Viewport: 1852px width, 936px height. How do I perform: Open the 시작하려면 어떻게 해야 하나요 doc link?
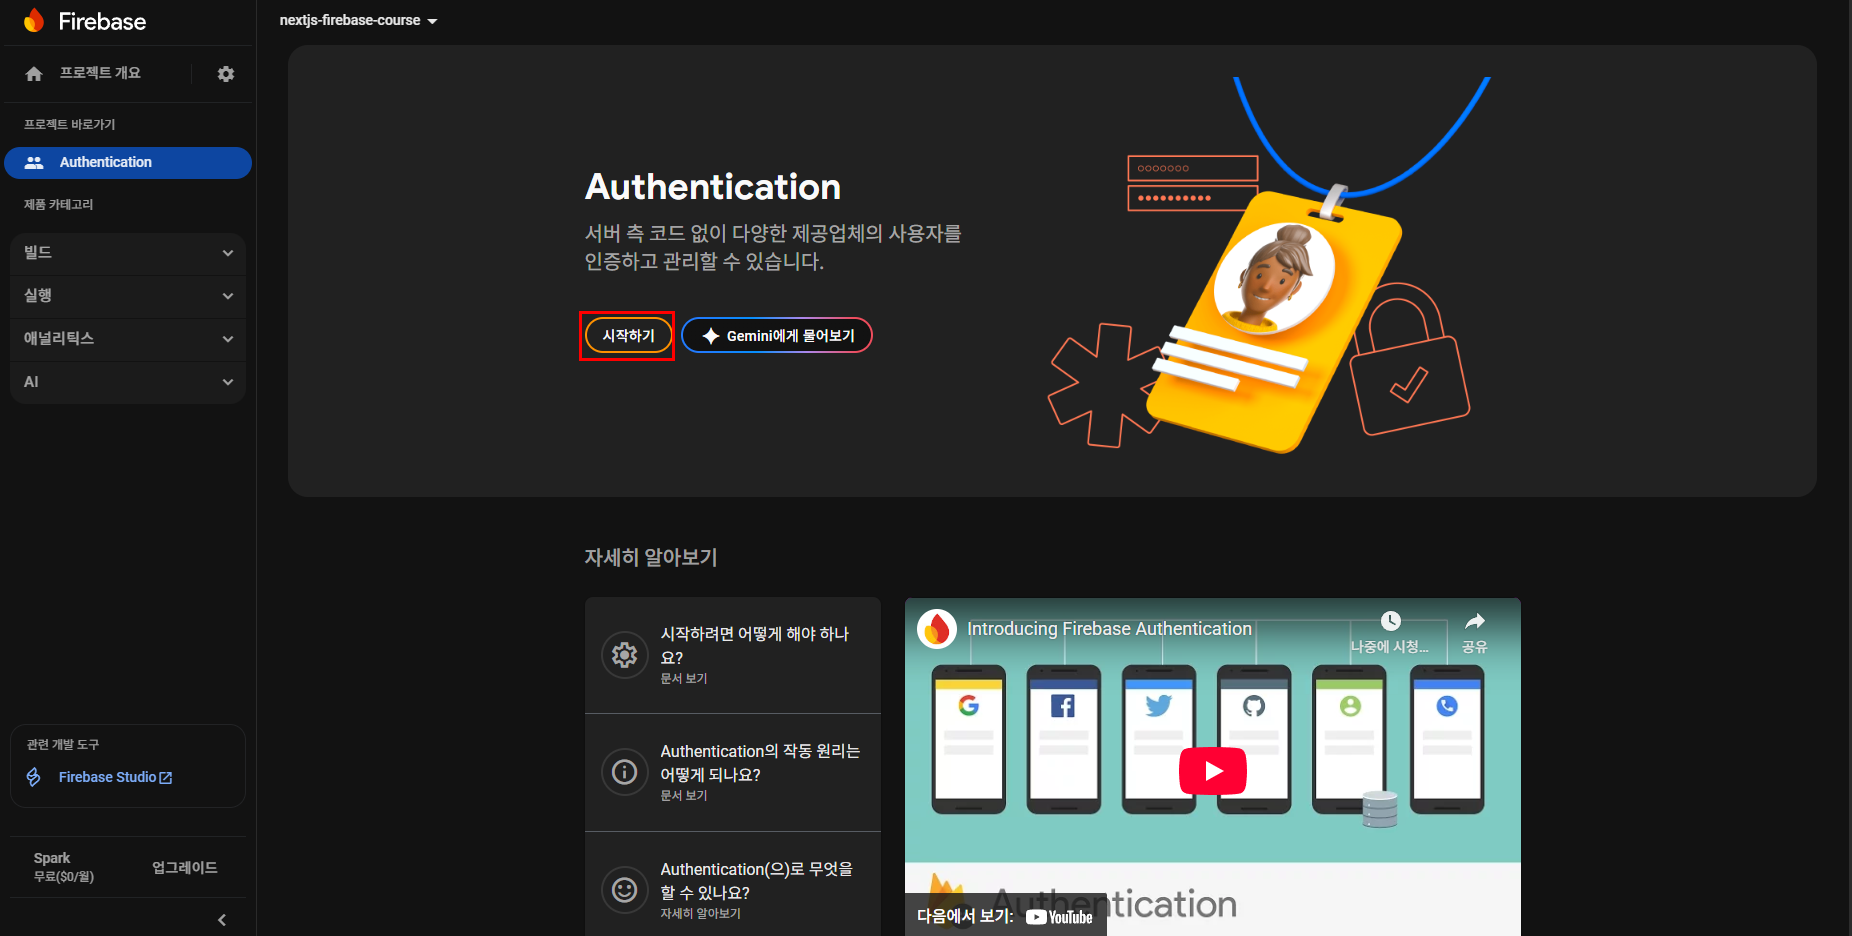(733, 655)
